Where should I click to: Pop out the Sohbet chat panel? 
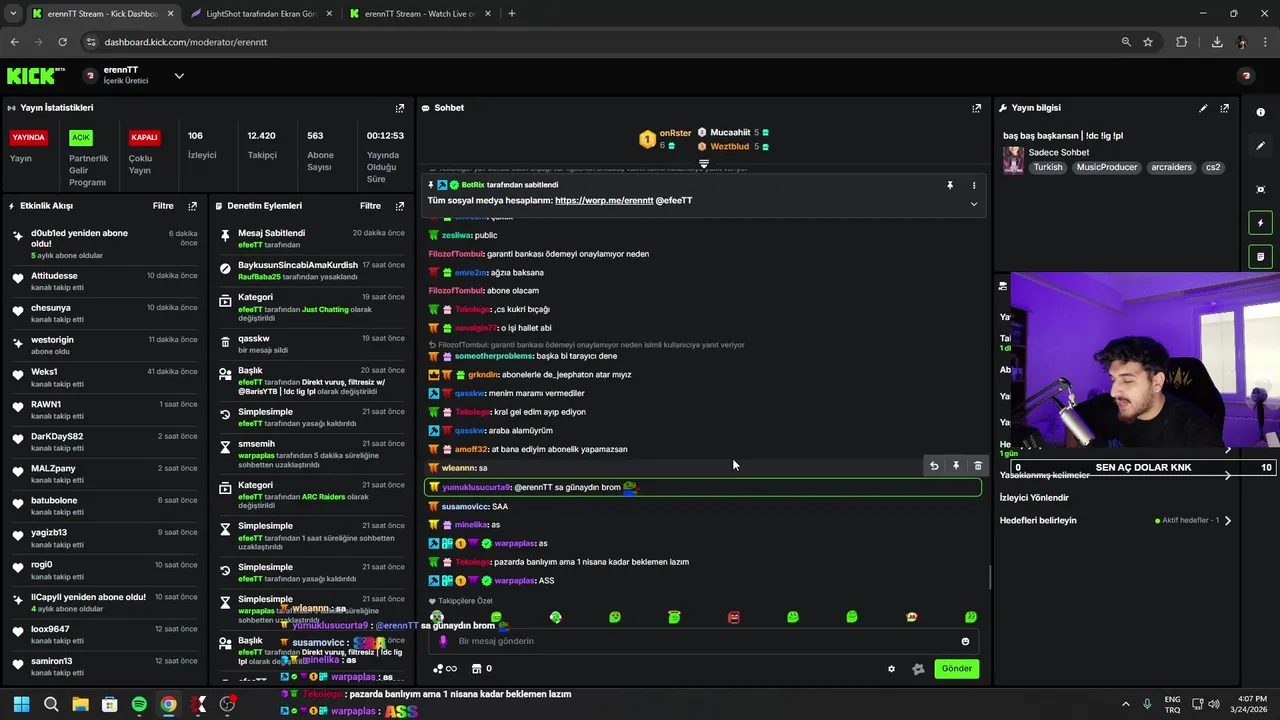point(977,108)
